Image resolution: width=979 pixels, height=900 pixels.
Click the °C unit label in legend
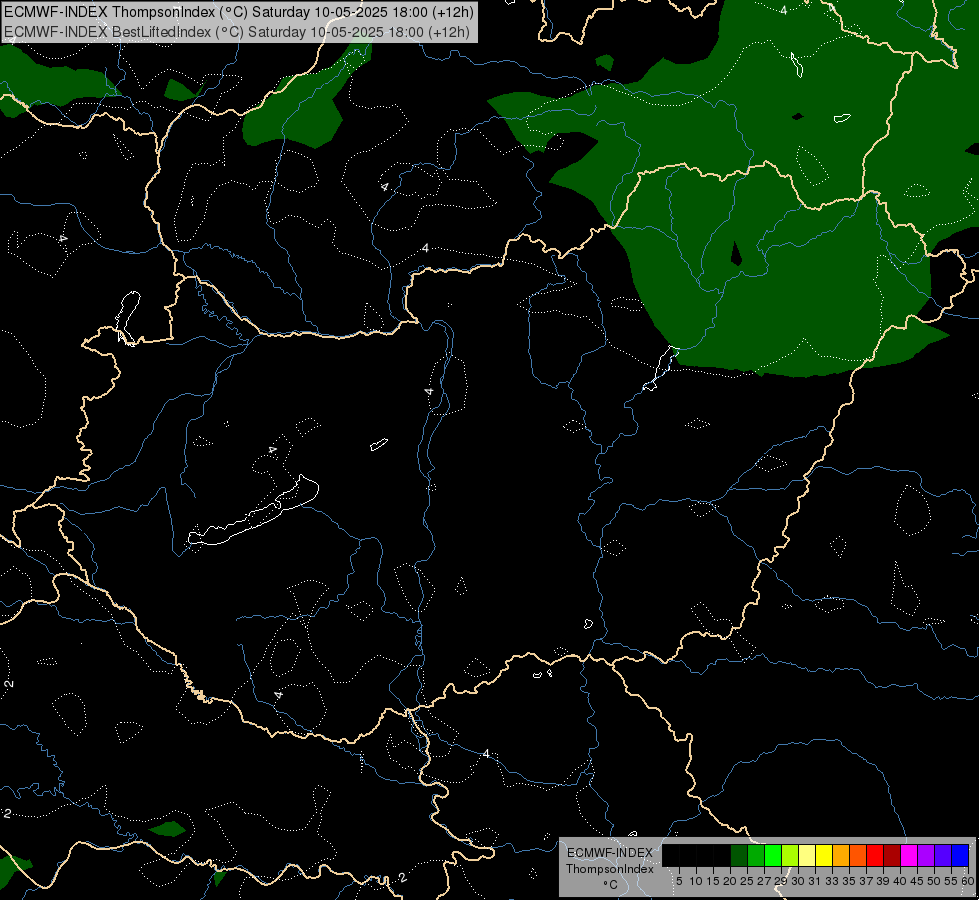[610, 884]
